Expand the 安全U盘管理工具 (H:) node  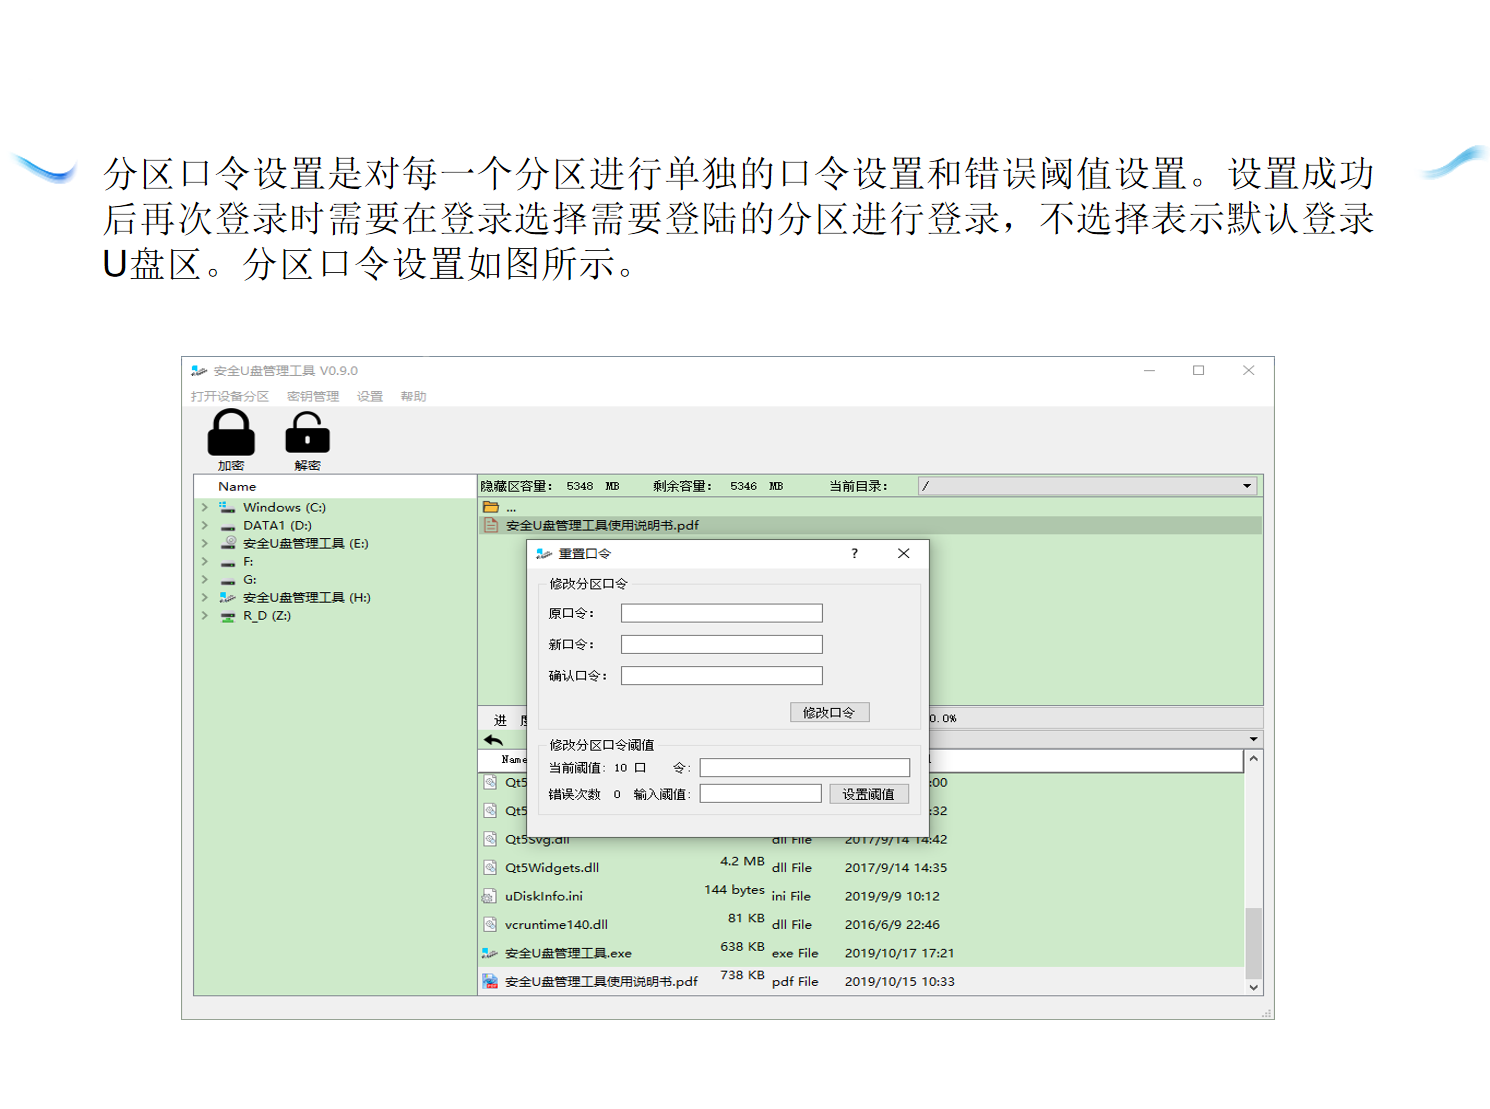205,598
